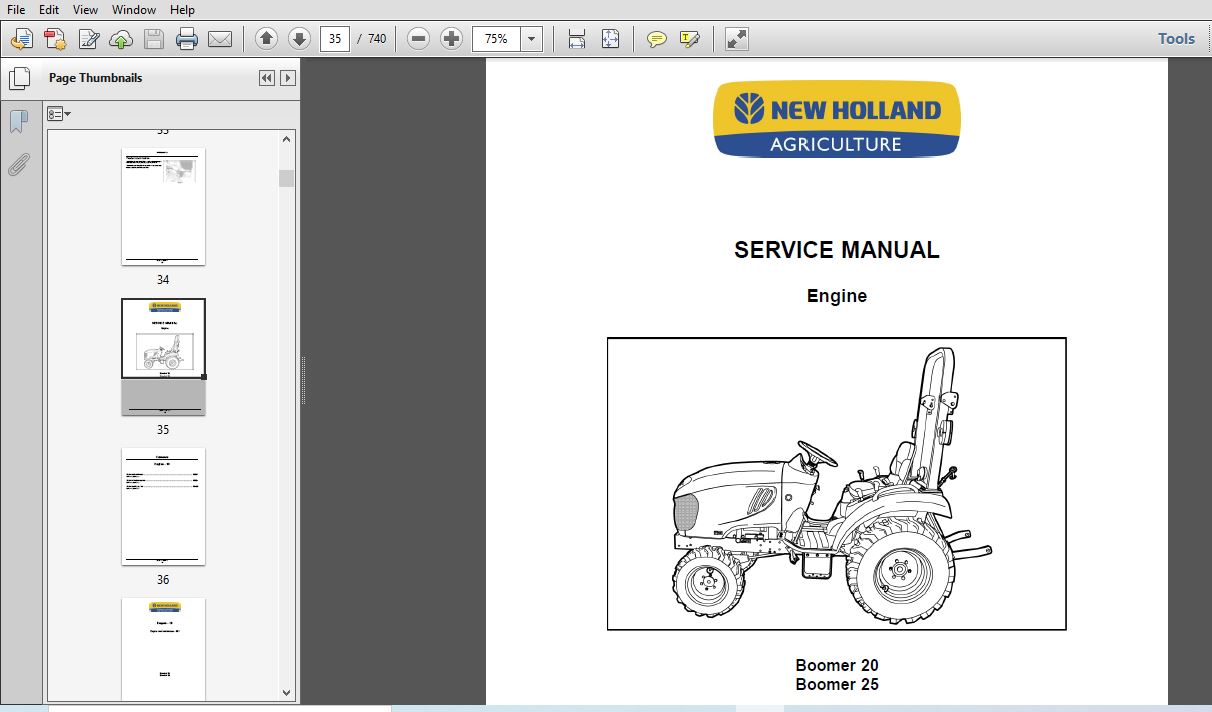1212x712 pixels.
Task: Open the thumbnail options dropdown menu
Action: (59, 114)
